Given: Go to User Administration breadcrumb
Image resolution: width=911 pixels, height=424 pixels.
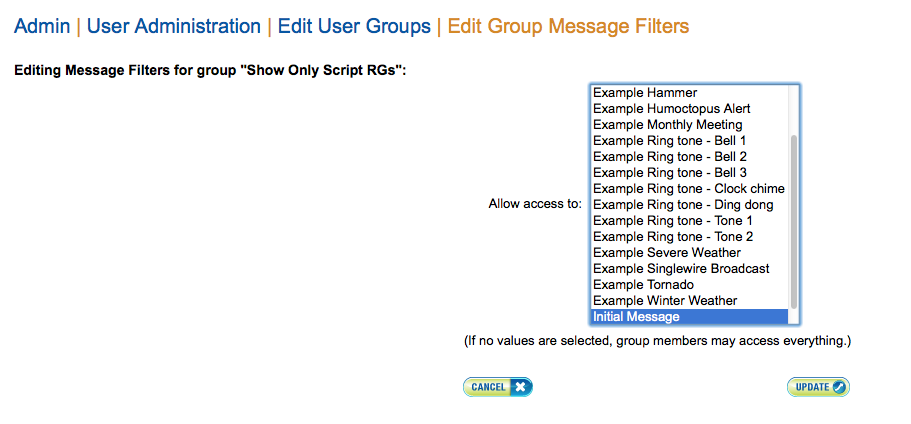Looking at the screenshot, I should [174, 26].
